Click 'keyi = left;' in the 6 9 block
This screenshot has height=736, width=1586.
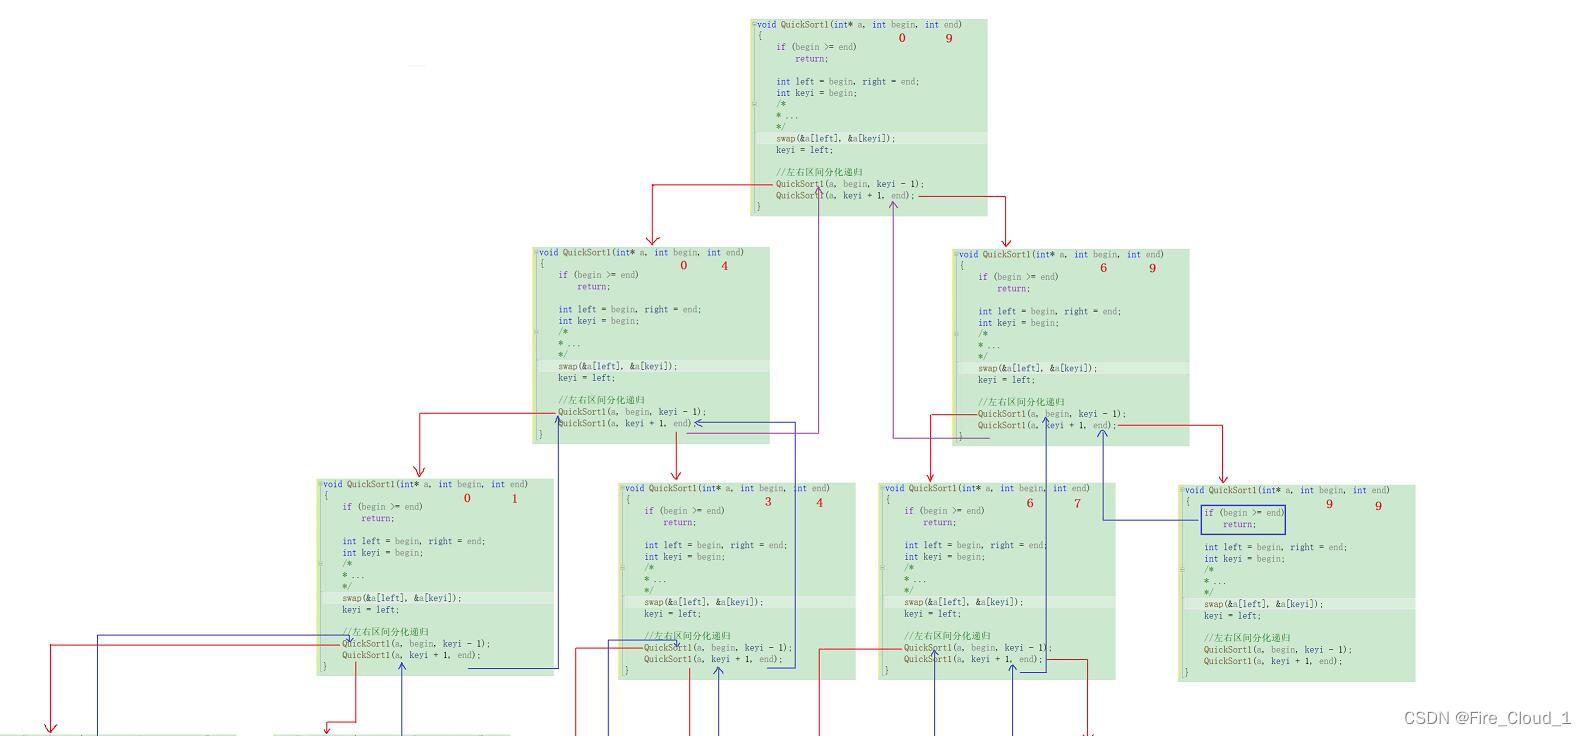click(1006, 380)
